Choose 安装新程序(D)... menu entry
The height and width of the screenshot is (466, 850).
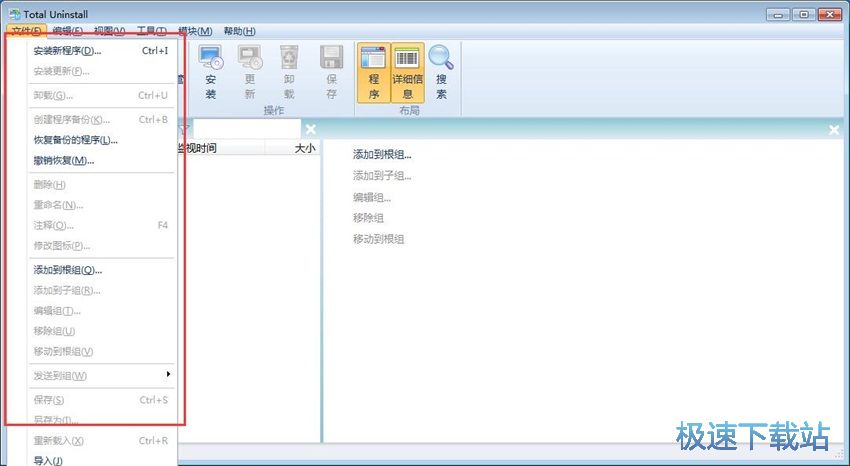(101, 51)
